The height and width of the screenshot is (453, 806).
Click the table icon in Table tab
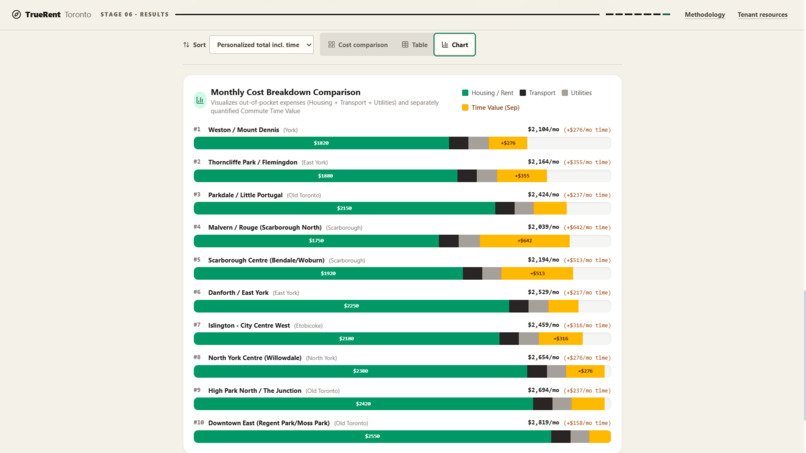tap(405, 45)
